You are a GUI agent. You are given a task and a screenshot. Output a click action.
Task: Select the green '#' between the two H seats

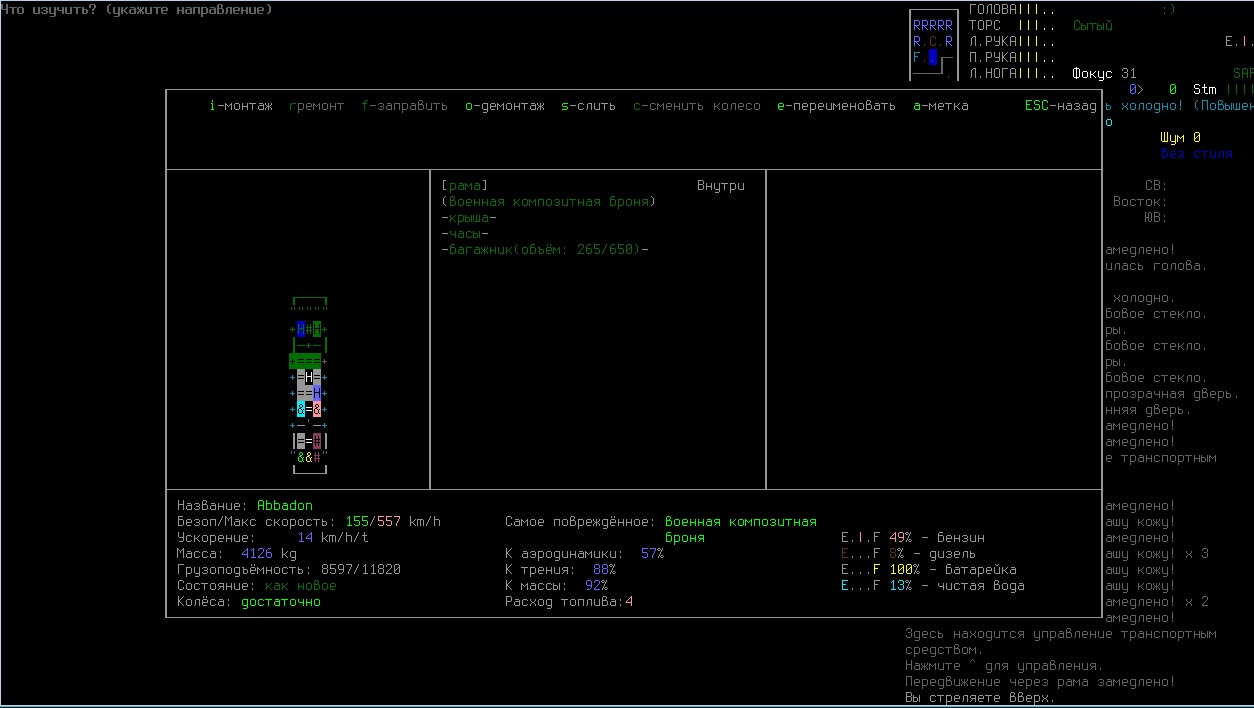(309, 329)
